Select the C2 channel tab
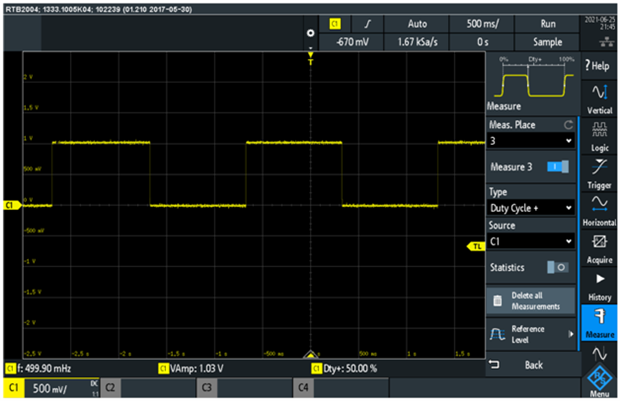The image size is (620, 401). click(x=110, y=388)
